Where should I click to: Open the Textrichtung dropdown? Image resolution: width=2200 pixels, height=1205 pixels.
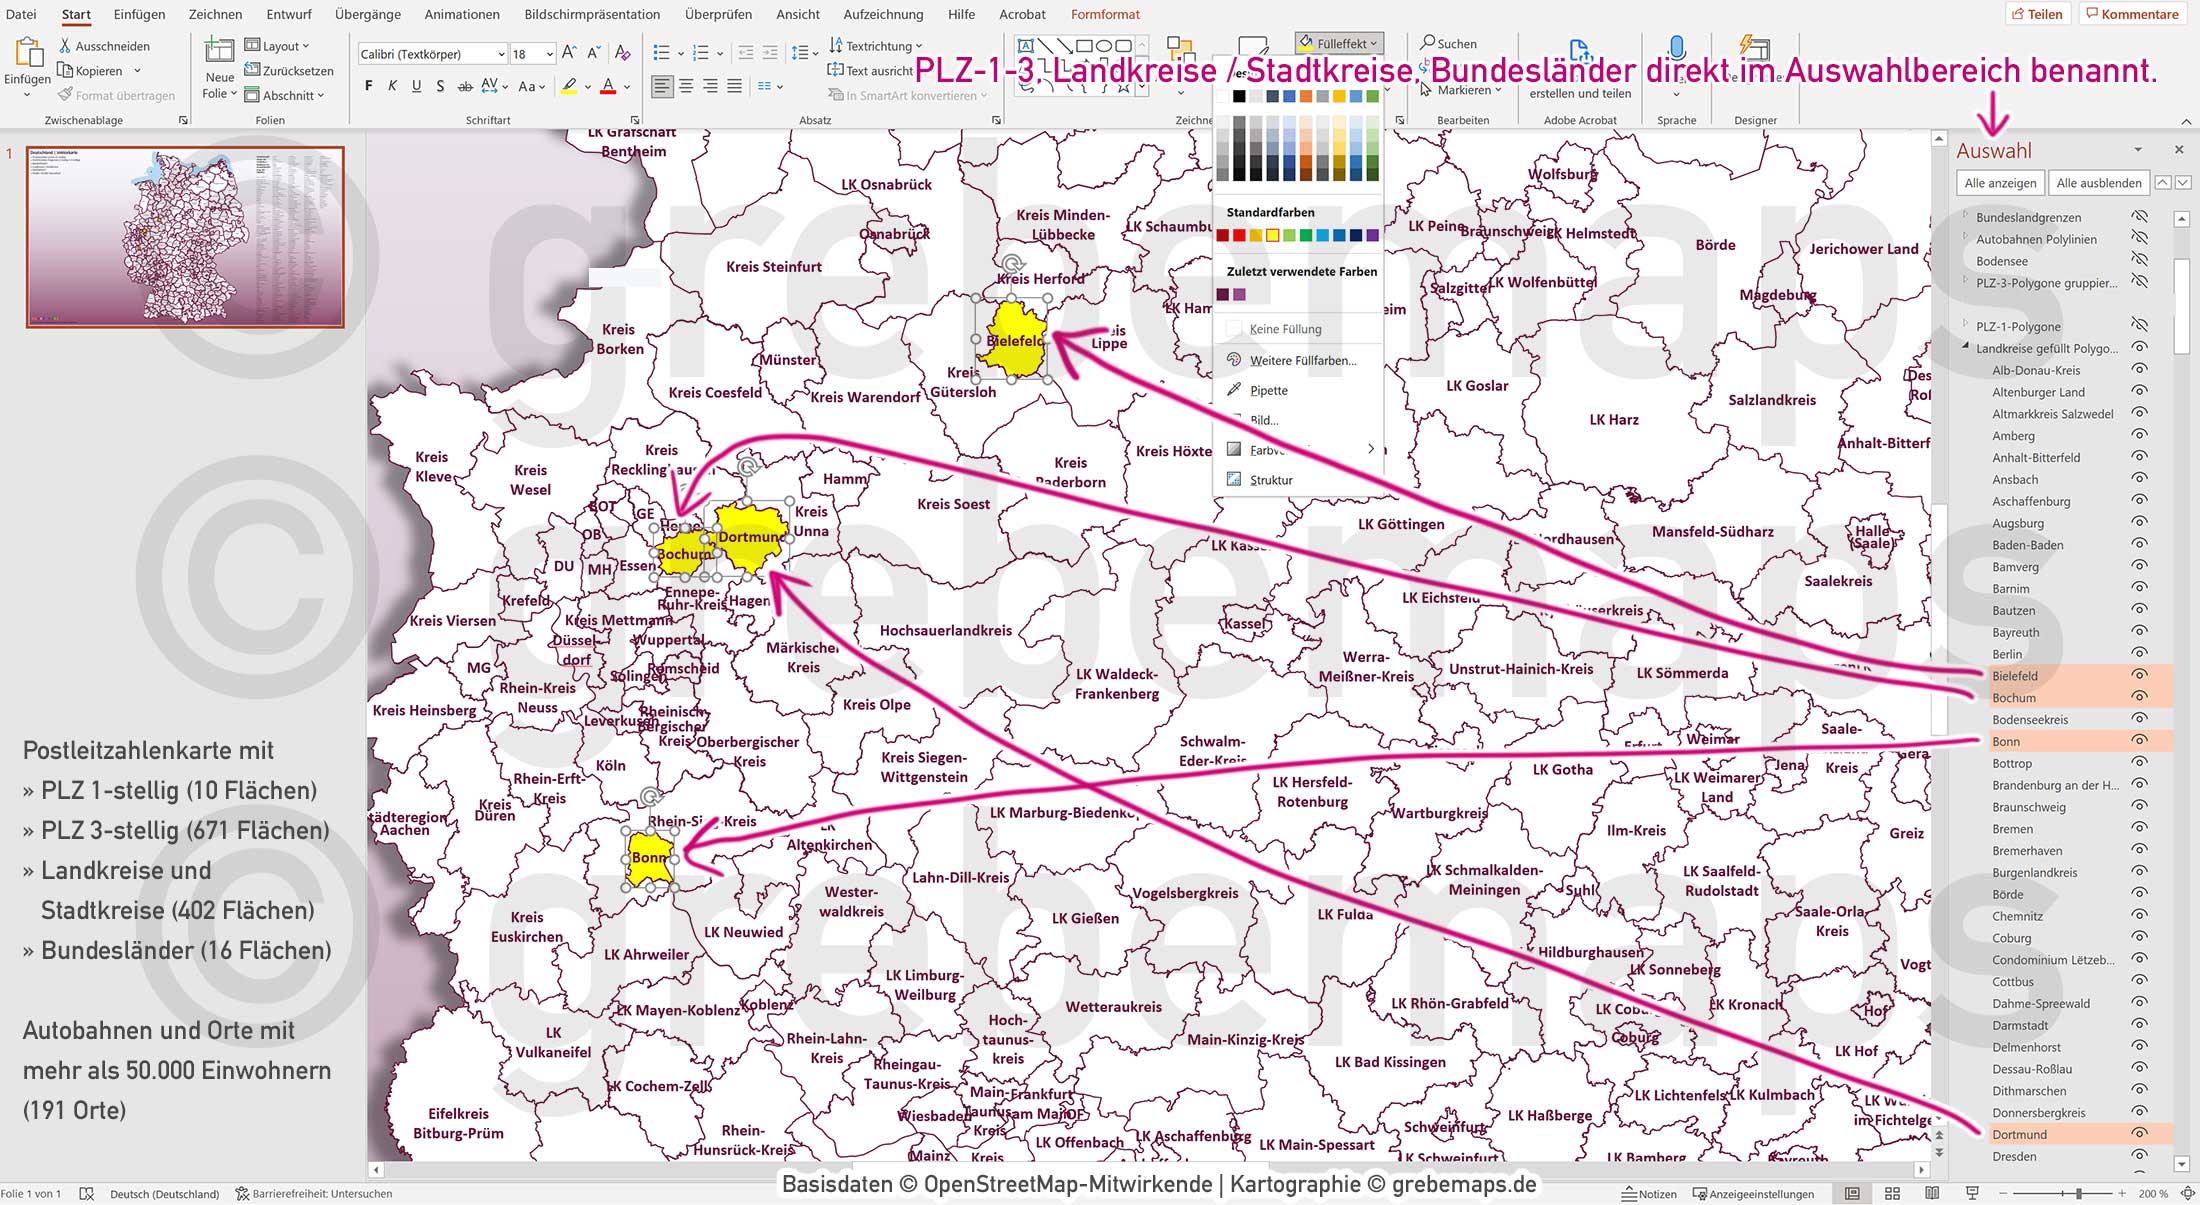[876, 46]
